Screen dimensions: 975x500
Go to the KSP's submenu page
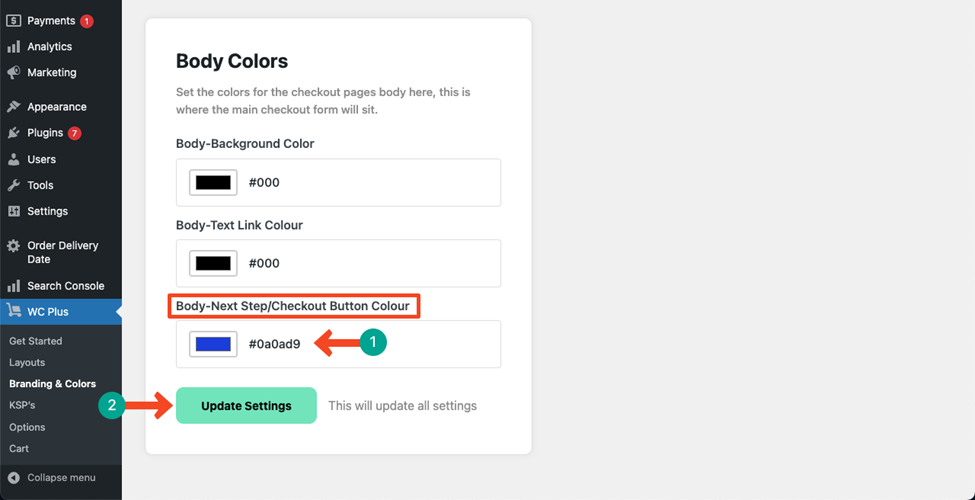pos(22,405)
